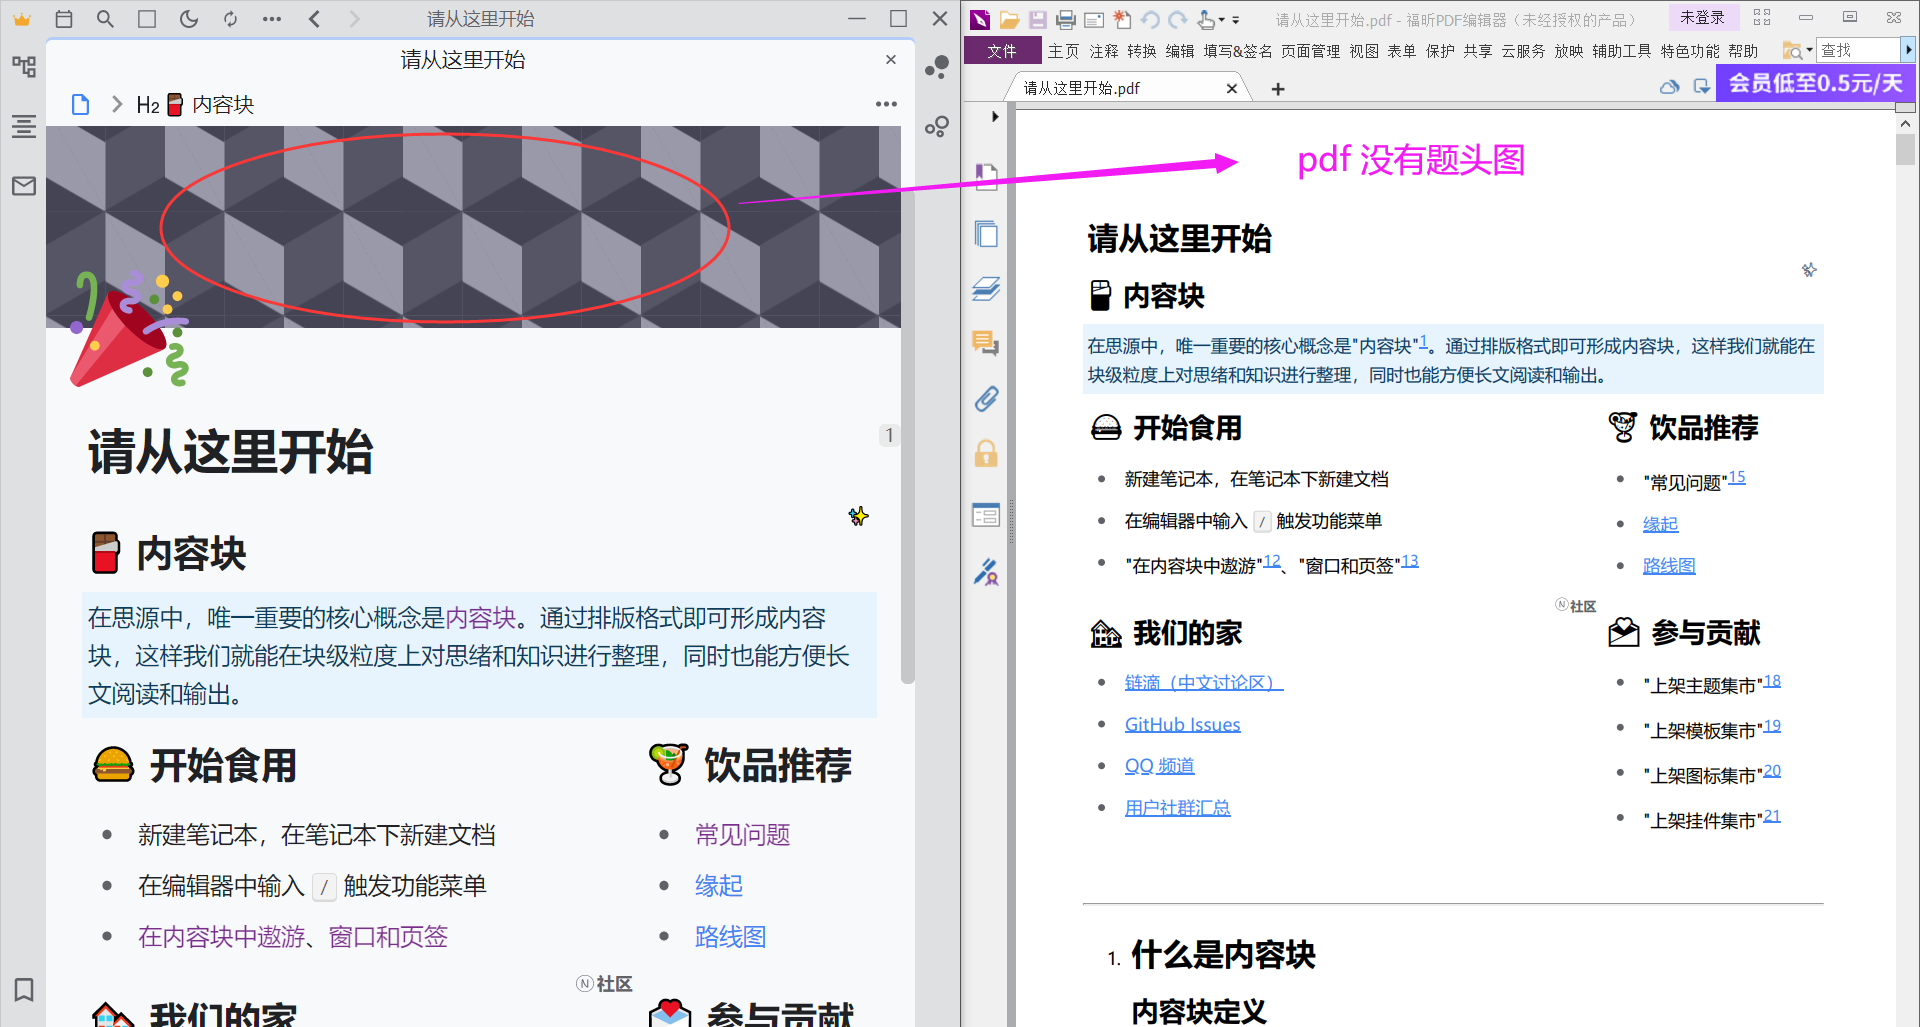This screenshot has height=1027, width=1920.
Task: Toggle dark mode with the moon icon
Action: click(189, 19)
